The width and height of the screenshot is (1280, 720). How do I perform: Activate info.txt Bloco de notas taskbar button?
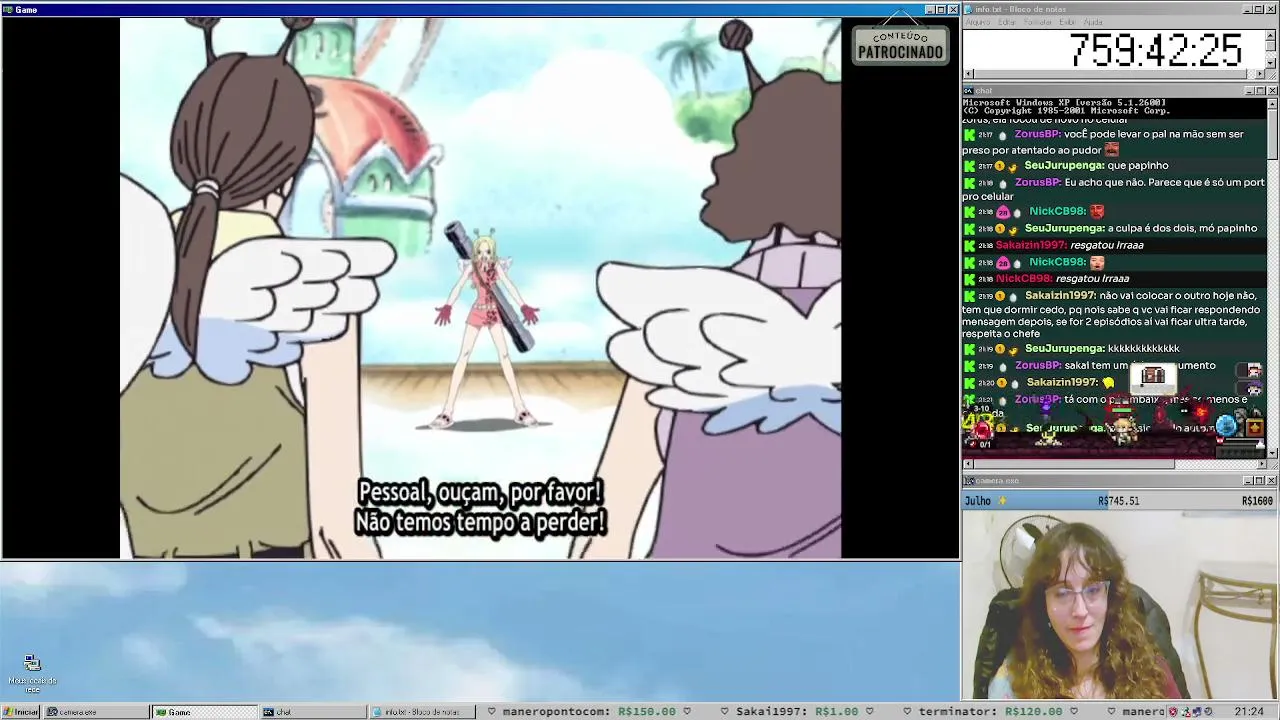coord(421,712)
